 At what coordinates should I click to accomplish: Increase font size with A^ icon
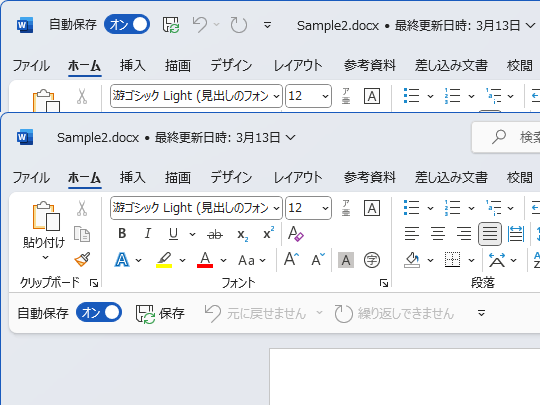click(x=291, y=259)
